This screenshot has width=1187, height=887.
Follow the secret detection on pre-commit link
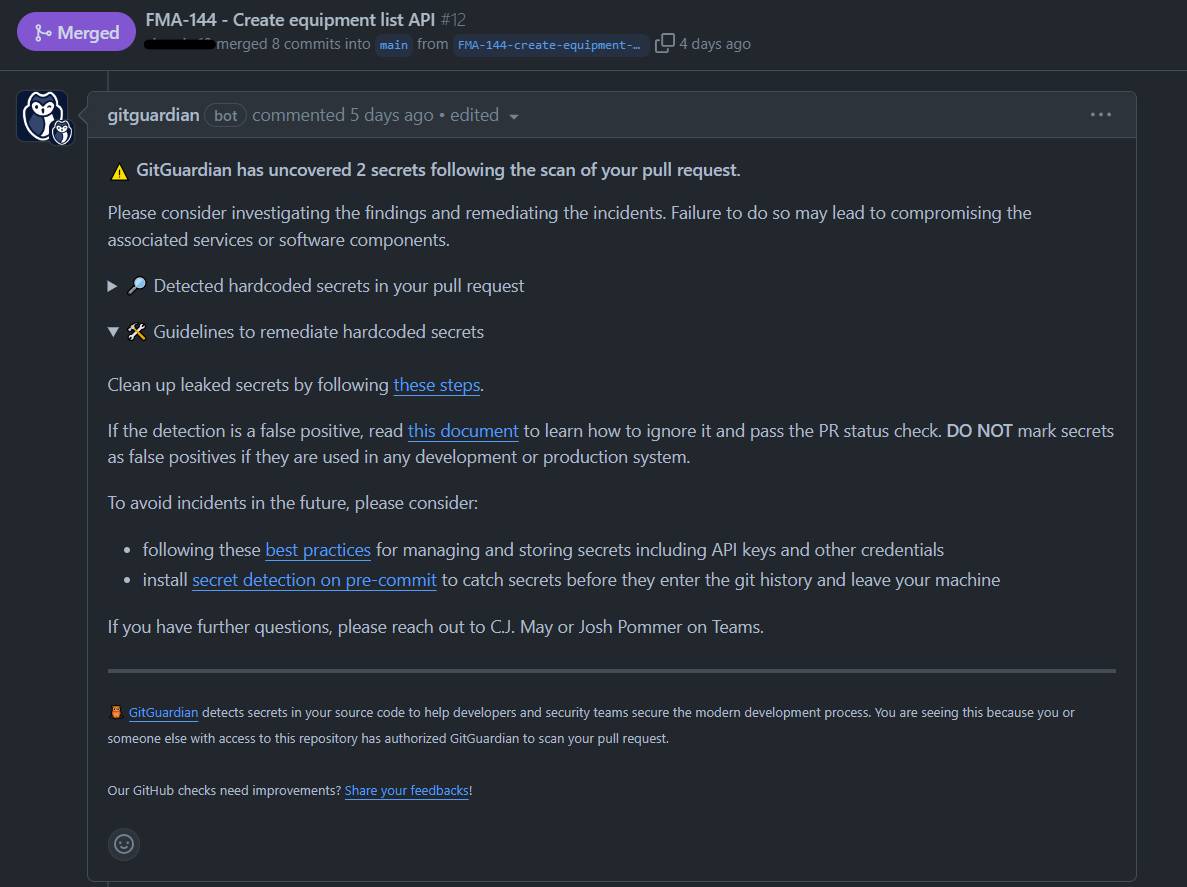tap(314, 580)
